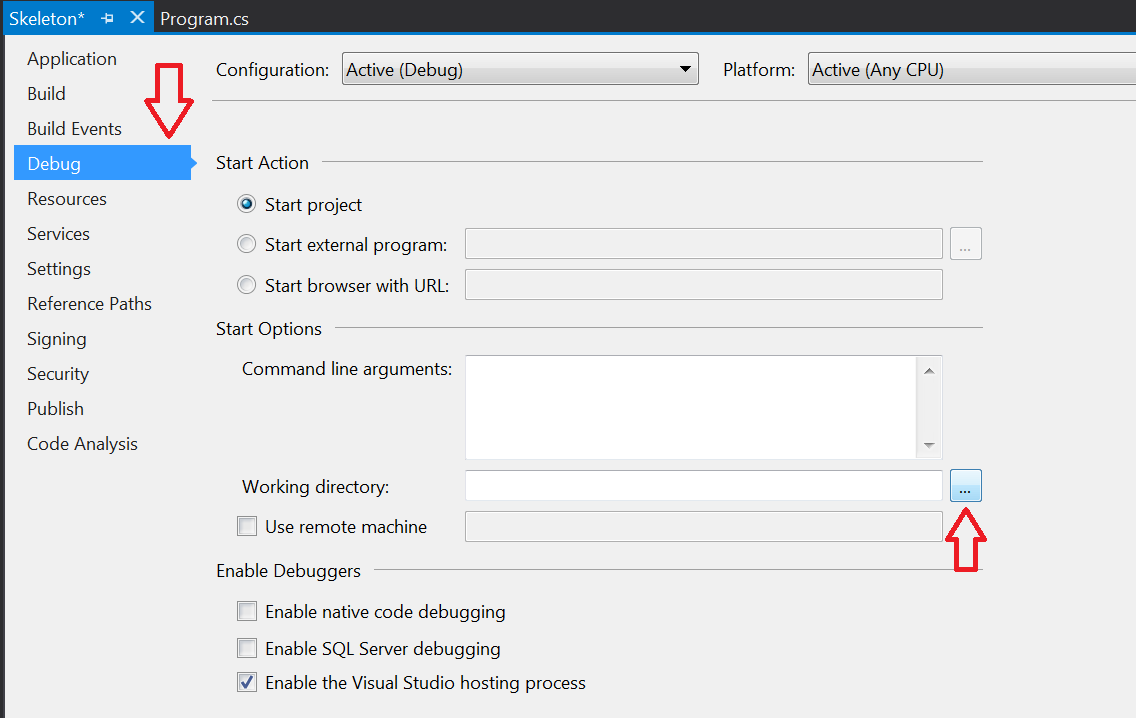
Task: Go to the Application settings page
Action: (72, 59)
